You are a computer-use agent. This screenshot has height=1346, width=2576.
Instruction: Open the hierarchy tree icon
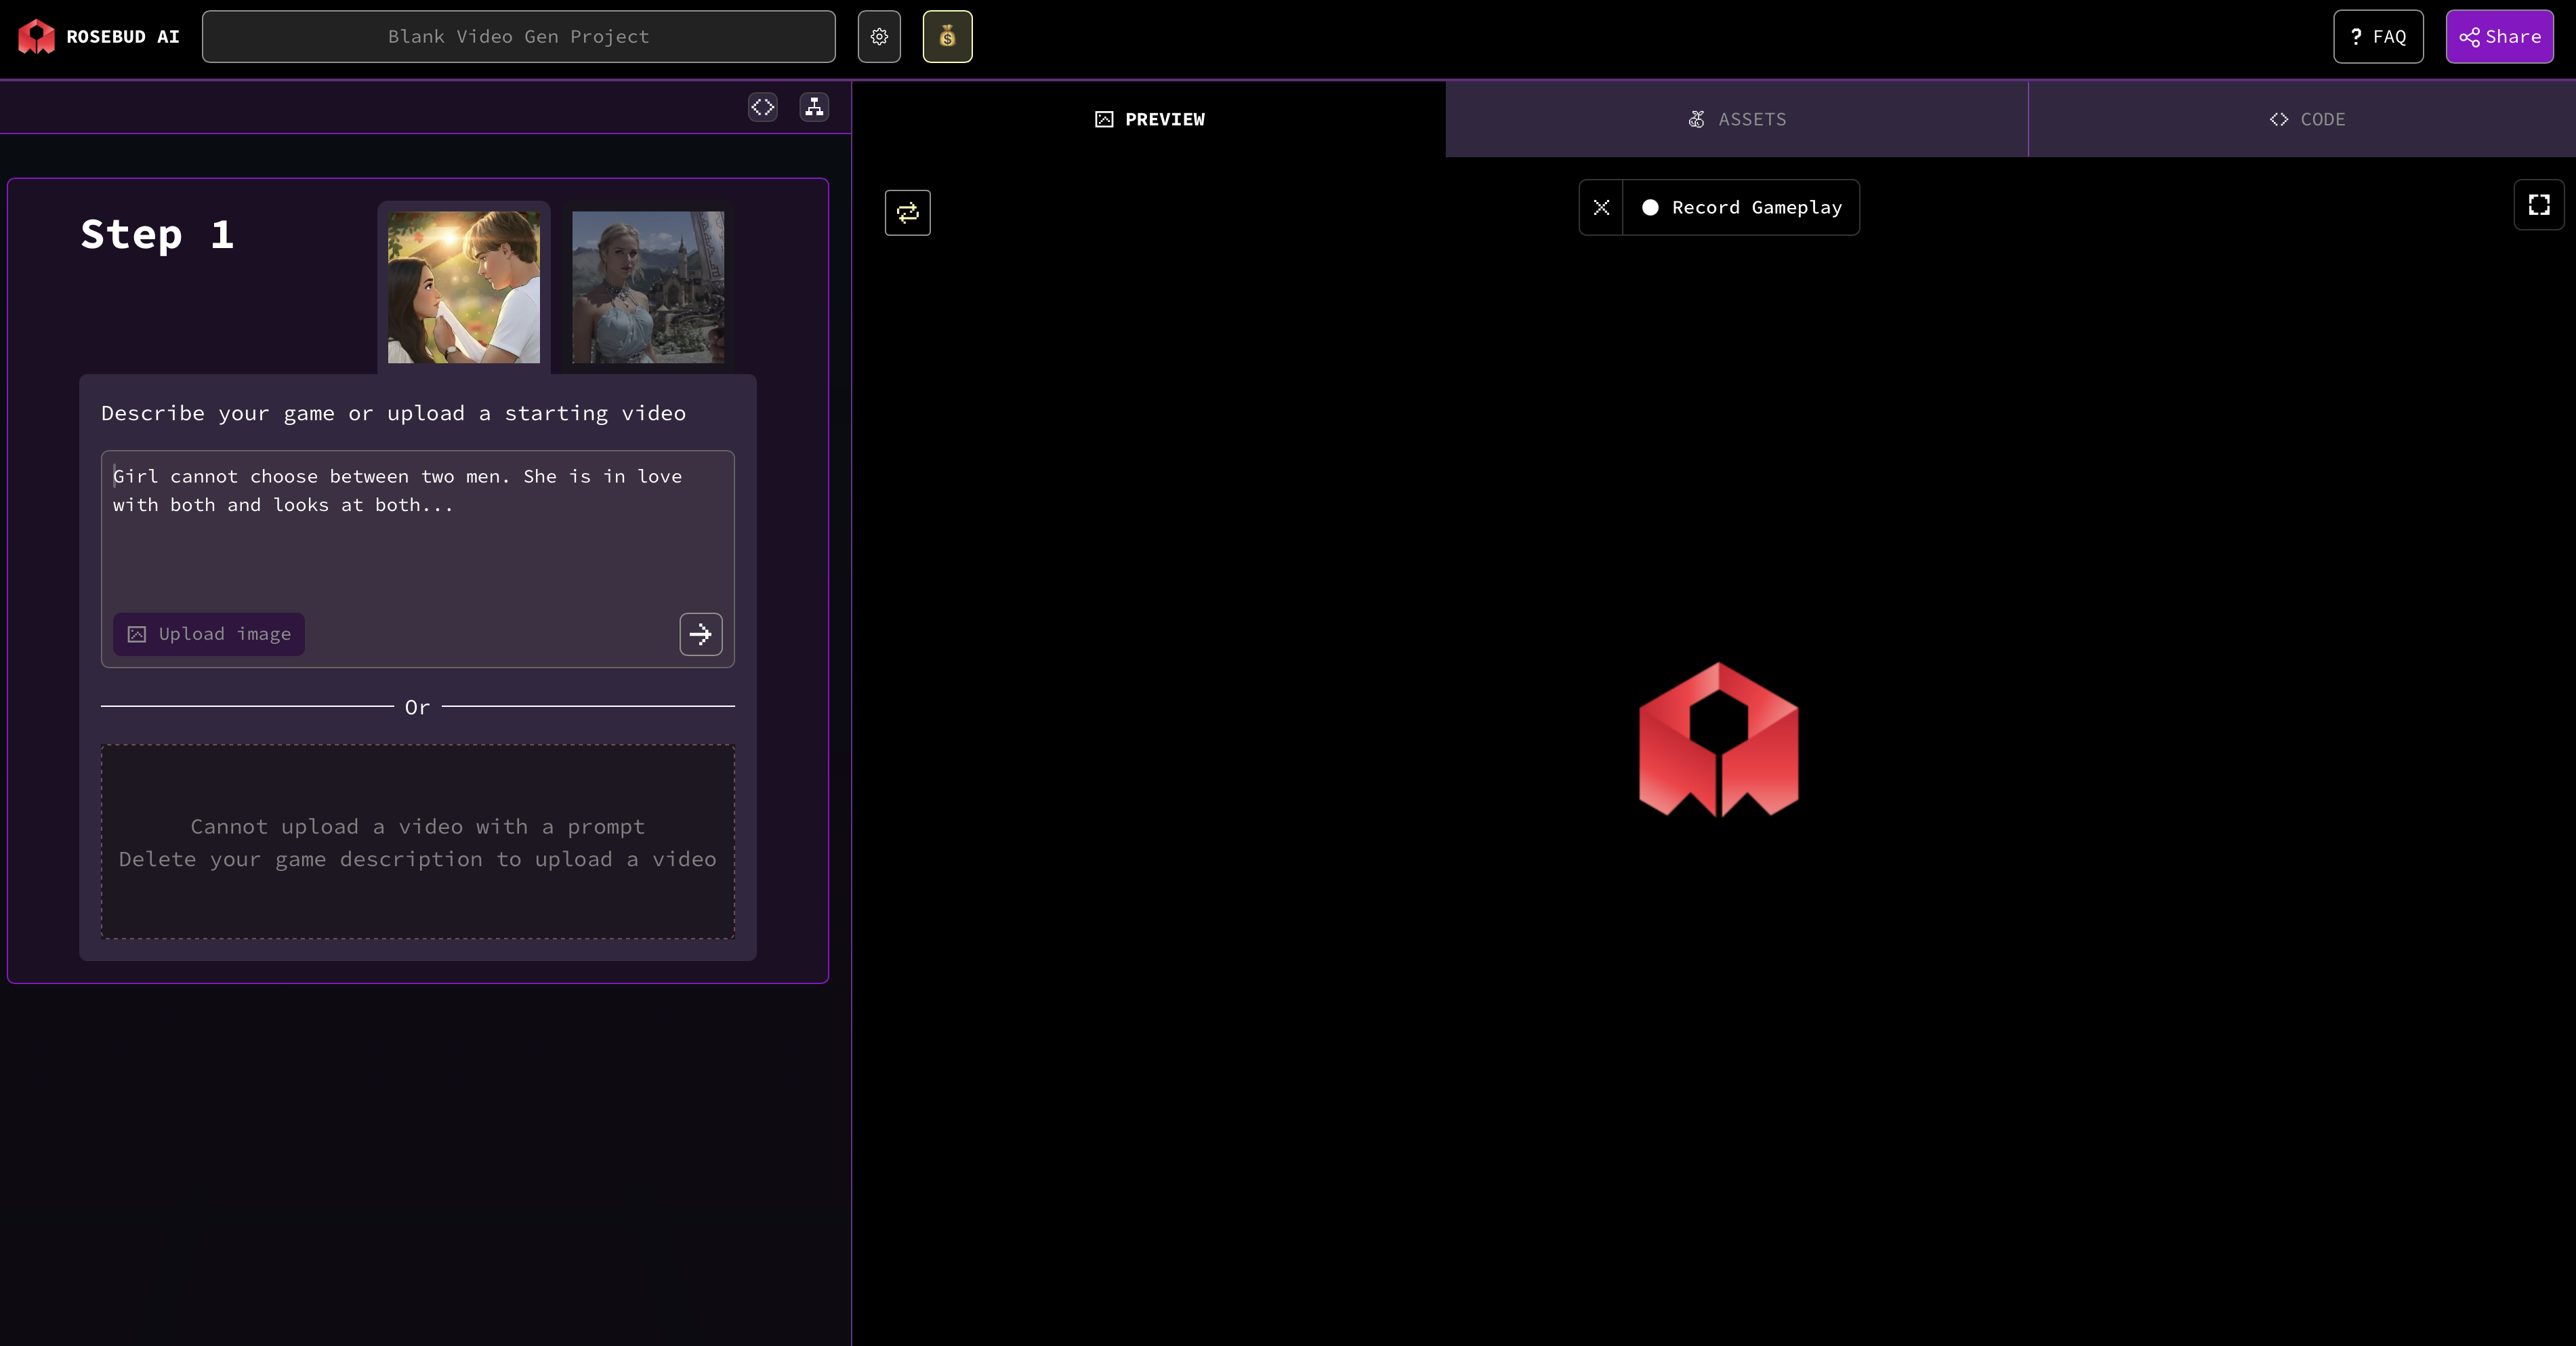(814, 107)
